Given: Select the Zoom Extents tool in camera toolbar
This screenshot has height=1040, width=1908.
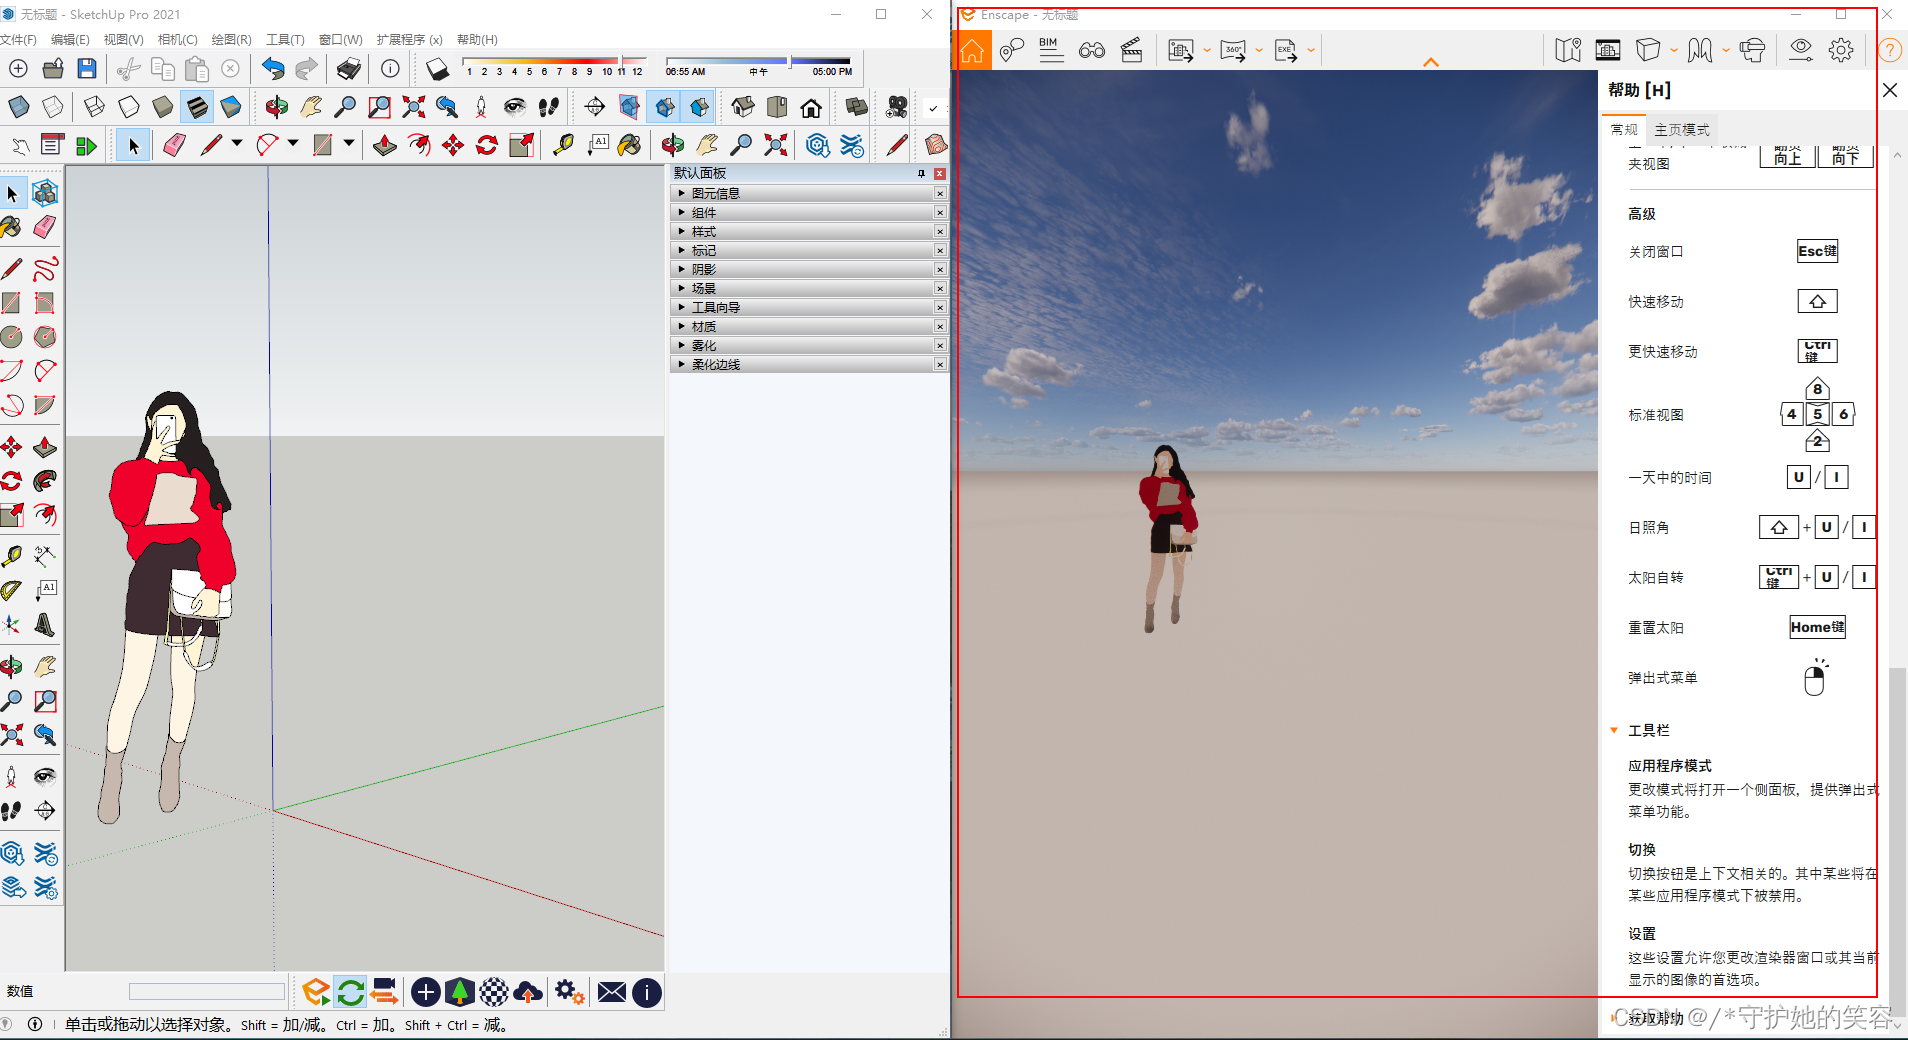Looking at the screenshot, I should pyautogui.click(x=413, y=106).
